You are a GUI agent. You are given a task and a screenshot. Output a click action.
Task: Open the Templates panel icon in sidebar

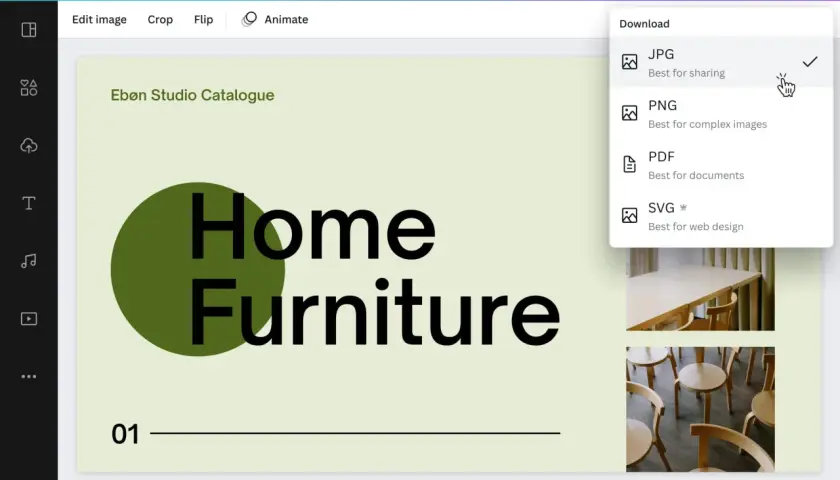click(29, 29)
